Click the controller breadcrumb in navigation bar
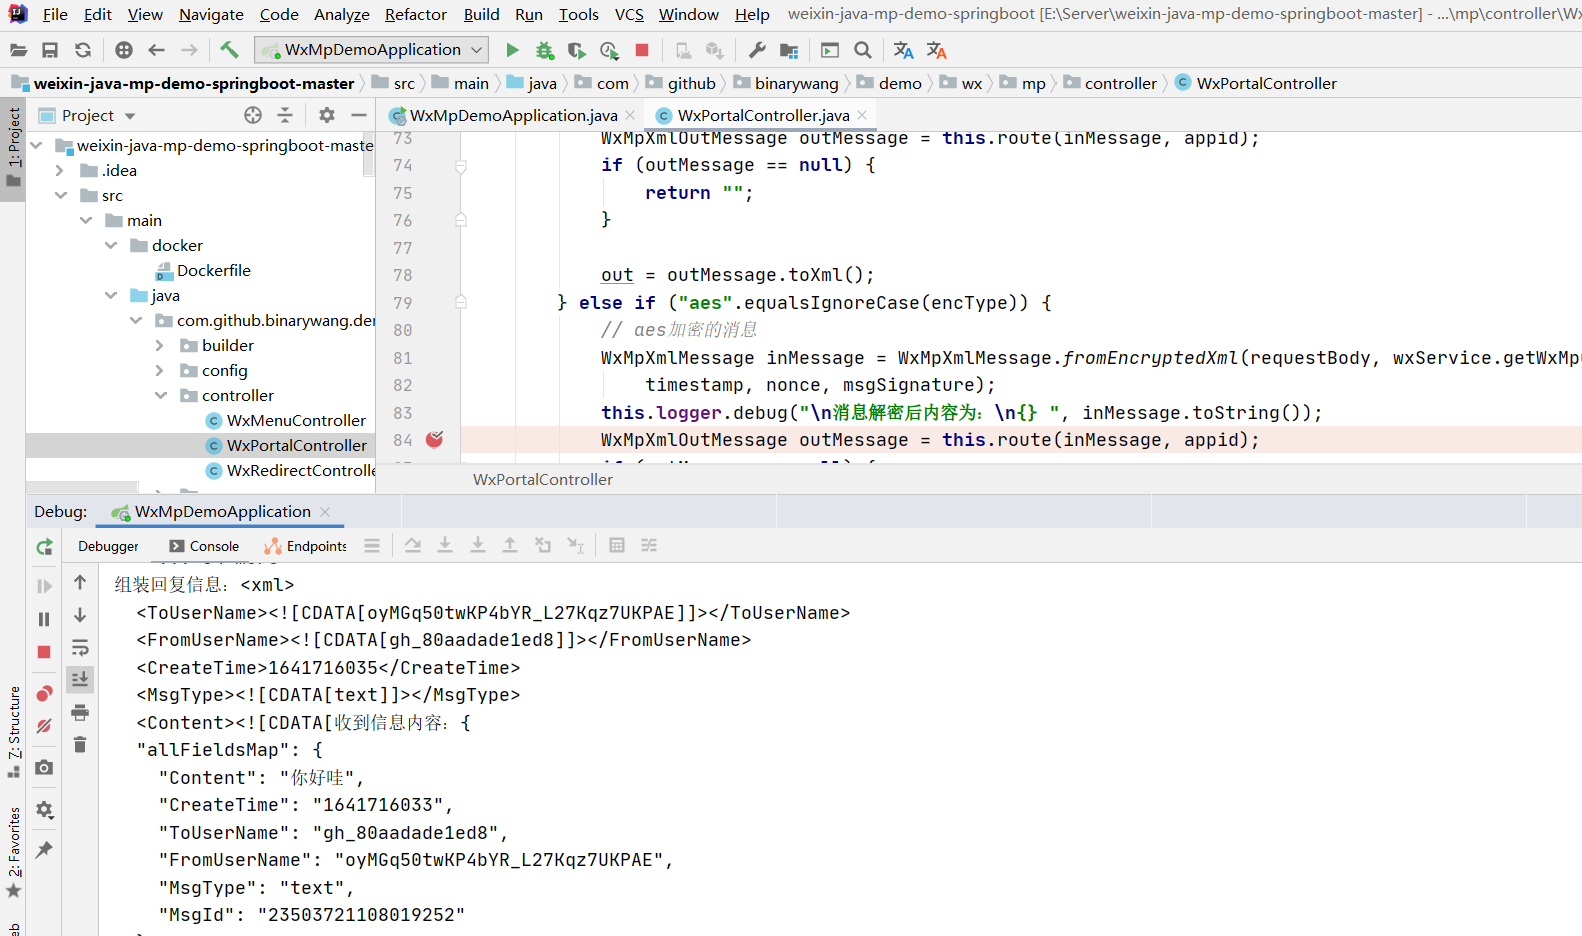The width and height of the screenshot is (1582, 936). 1110,83
